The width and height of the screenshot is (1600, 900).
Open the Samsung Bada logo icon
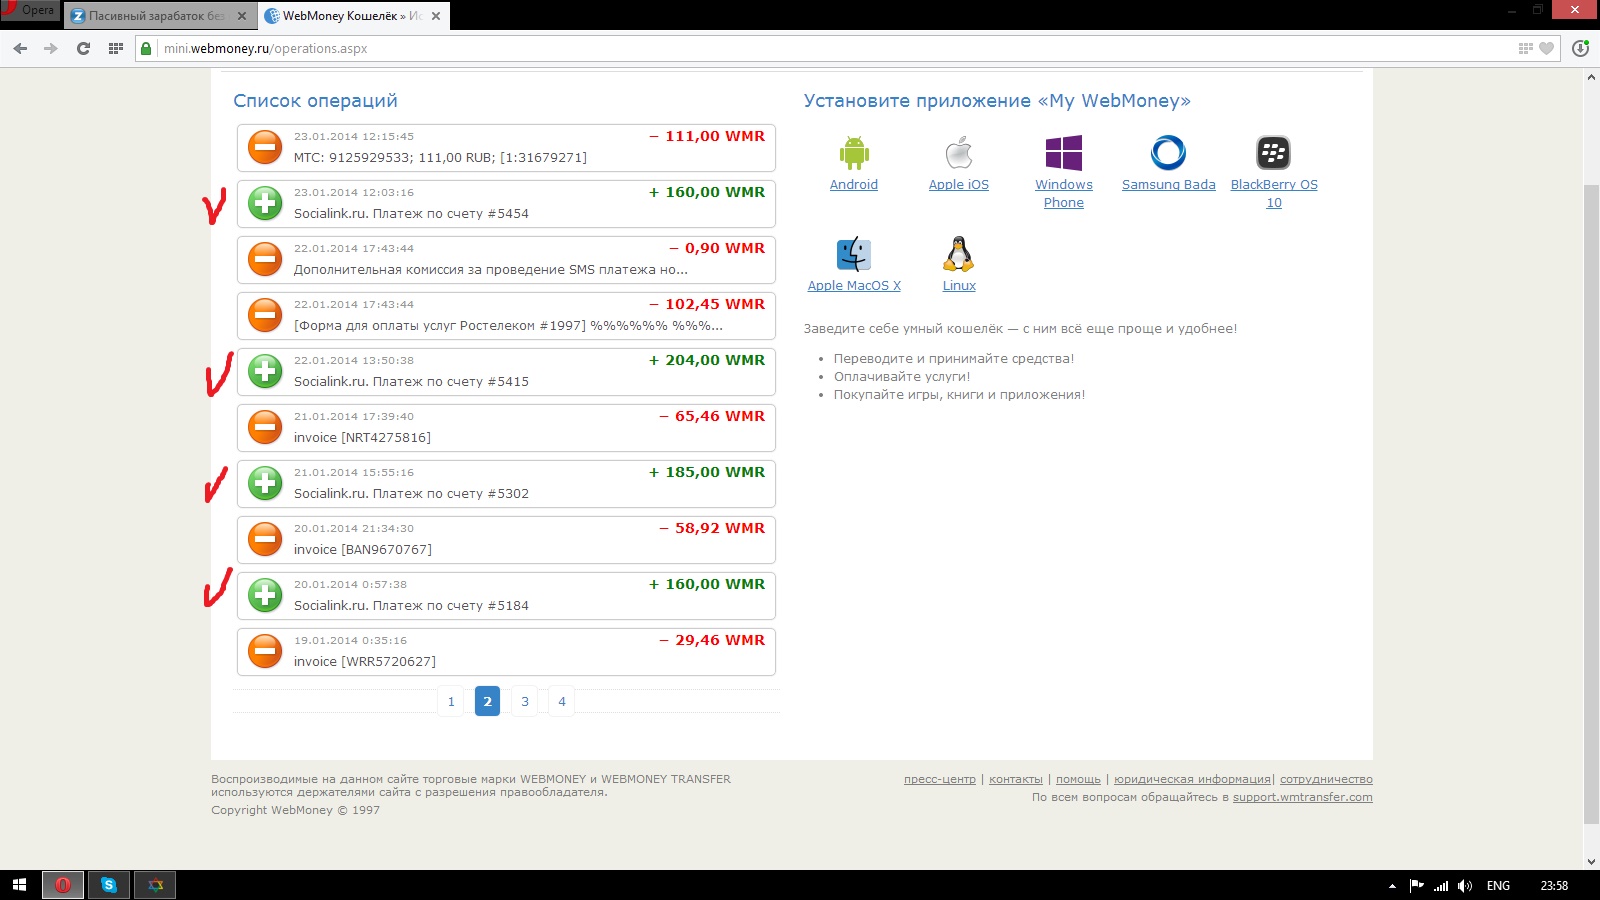pyautogui.click(x=1168, y=153)
